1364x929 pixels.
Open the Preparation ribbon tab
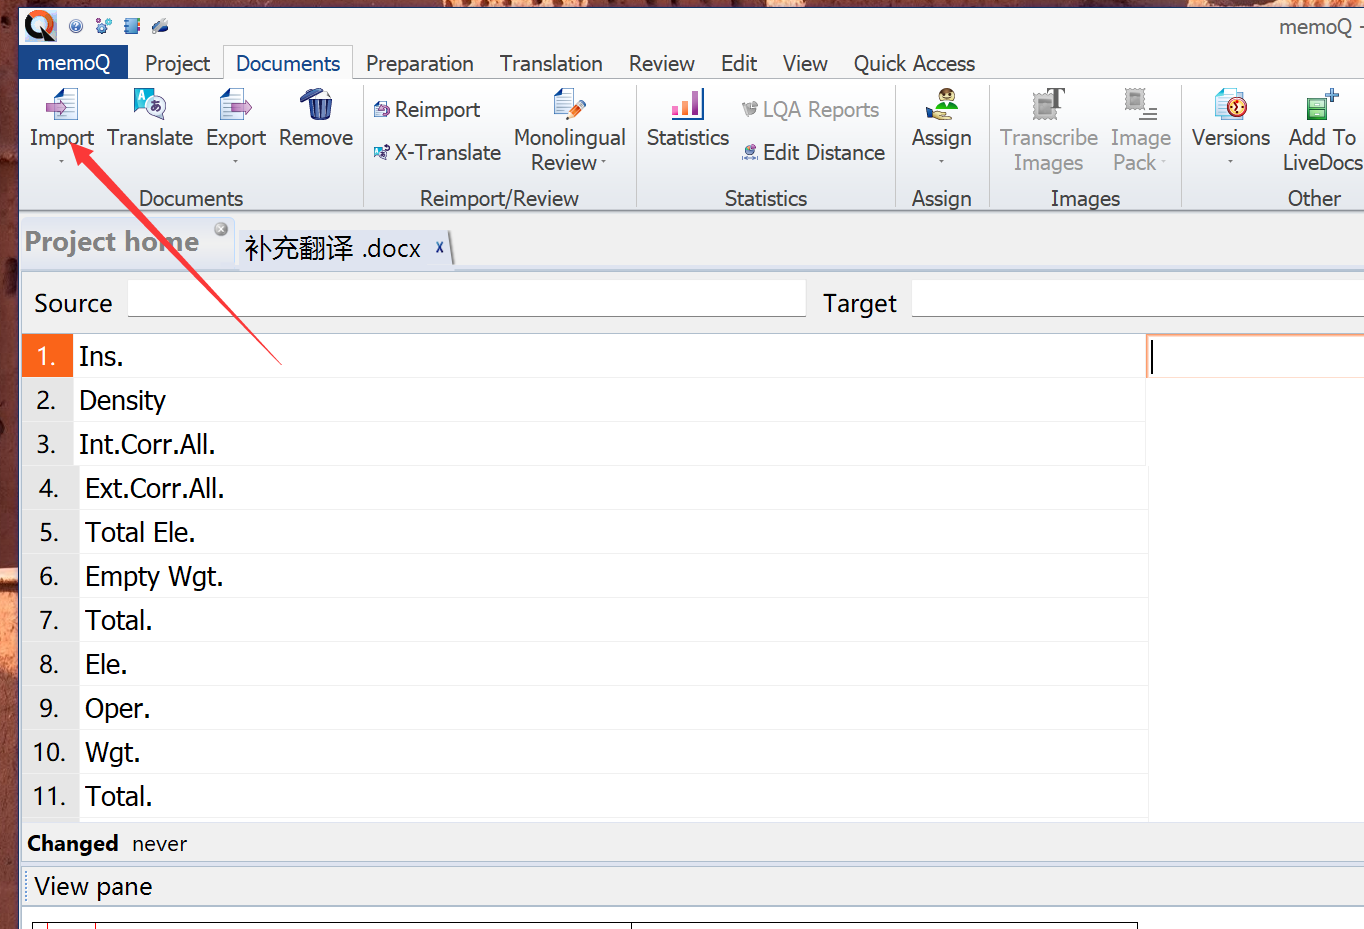pyautogui.click(x=419, y=64)
